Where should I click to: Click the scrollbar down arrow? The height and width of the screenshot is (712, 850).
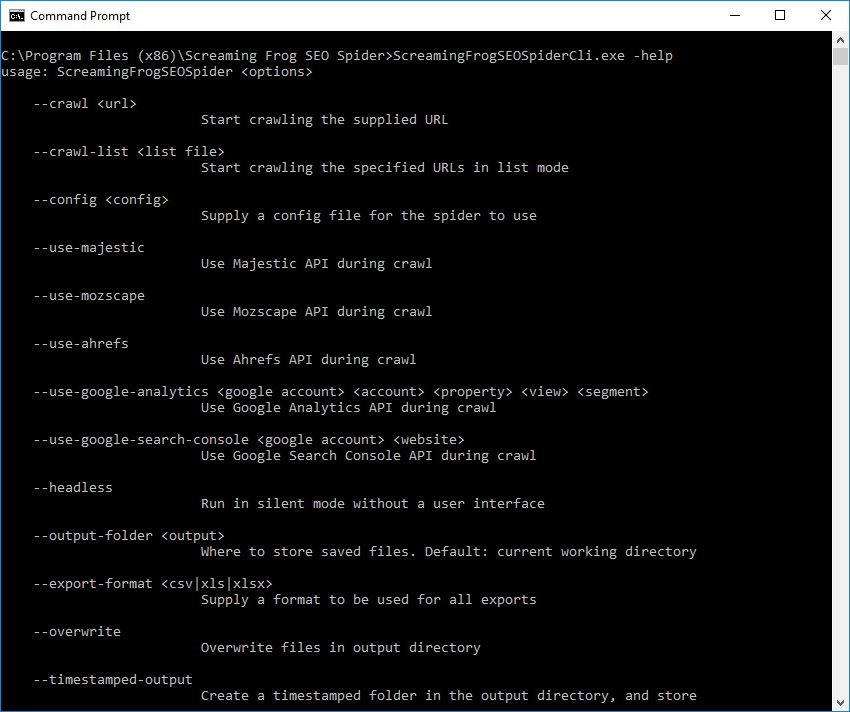(x=840, y=701)
